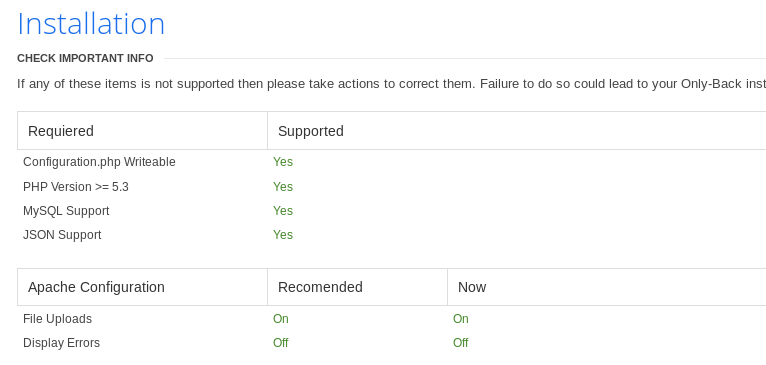Click Yes status for Configuration.php Writeable

[283, 162]
